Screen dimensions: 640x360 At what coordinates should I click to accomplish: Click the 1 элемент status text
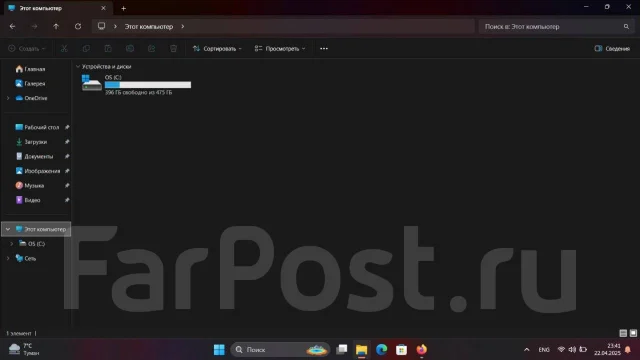[x=19, y=333]
